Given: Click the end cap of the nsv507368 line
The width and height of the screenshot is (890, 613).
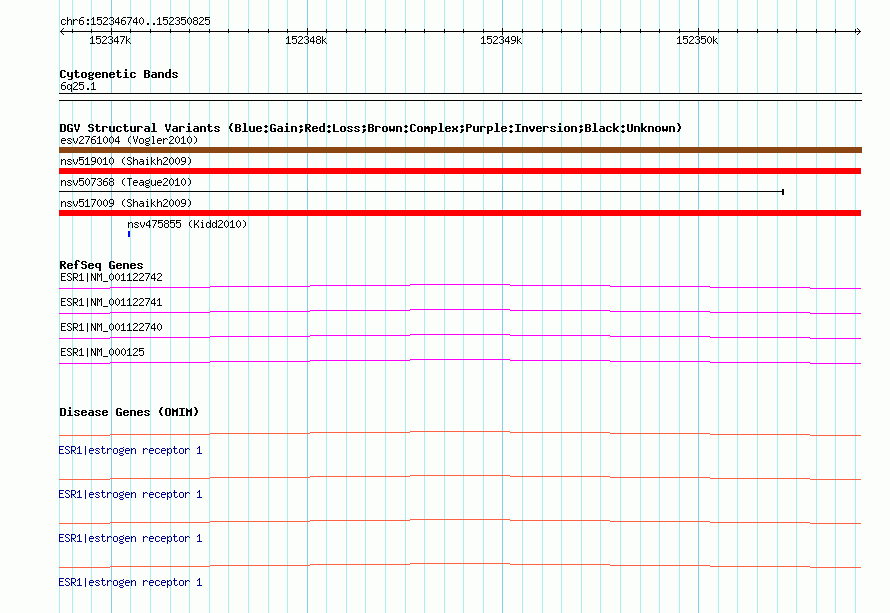Looking at the screenshot, I should tap(783, 192).
